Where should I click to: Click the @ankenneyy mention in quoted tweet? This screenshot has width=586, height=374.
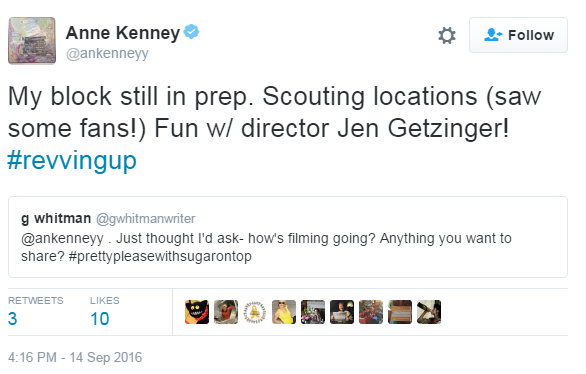pyautogui.click(x=62, y=238)
